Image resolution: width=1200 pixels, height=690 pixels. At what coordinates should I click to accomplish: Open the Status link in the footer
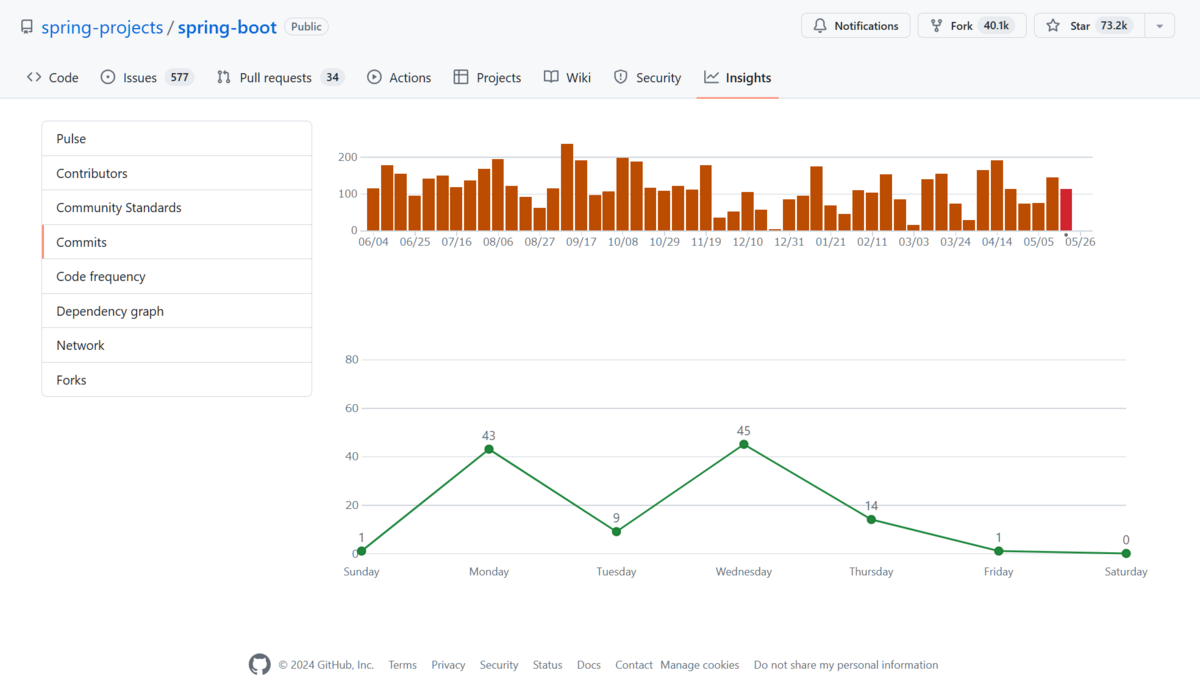(547, 665)
